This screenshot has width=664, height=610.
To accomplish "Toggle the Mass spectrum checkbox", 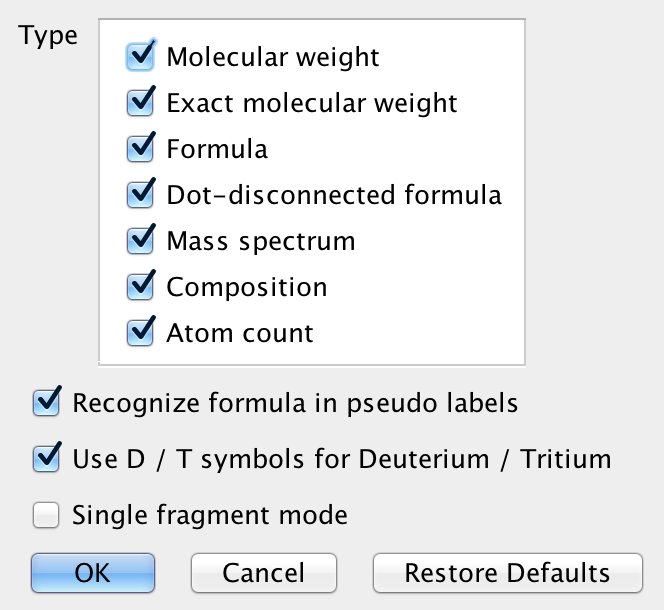I will 141,241.
